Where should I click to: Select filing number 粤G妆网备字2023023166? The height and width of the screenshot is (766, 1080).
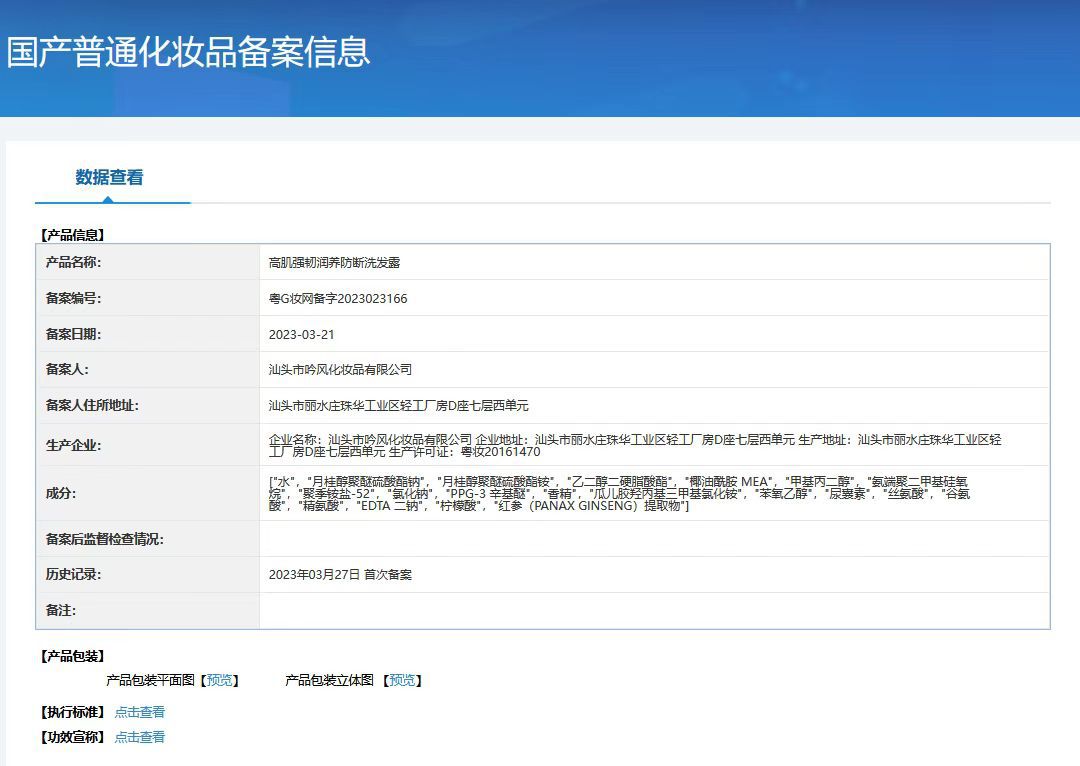338,298
